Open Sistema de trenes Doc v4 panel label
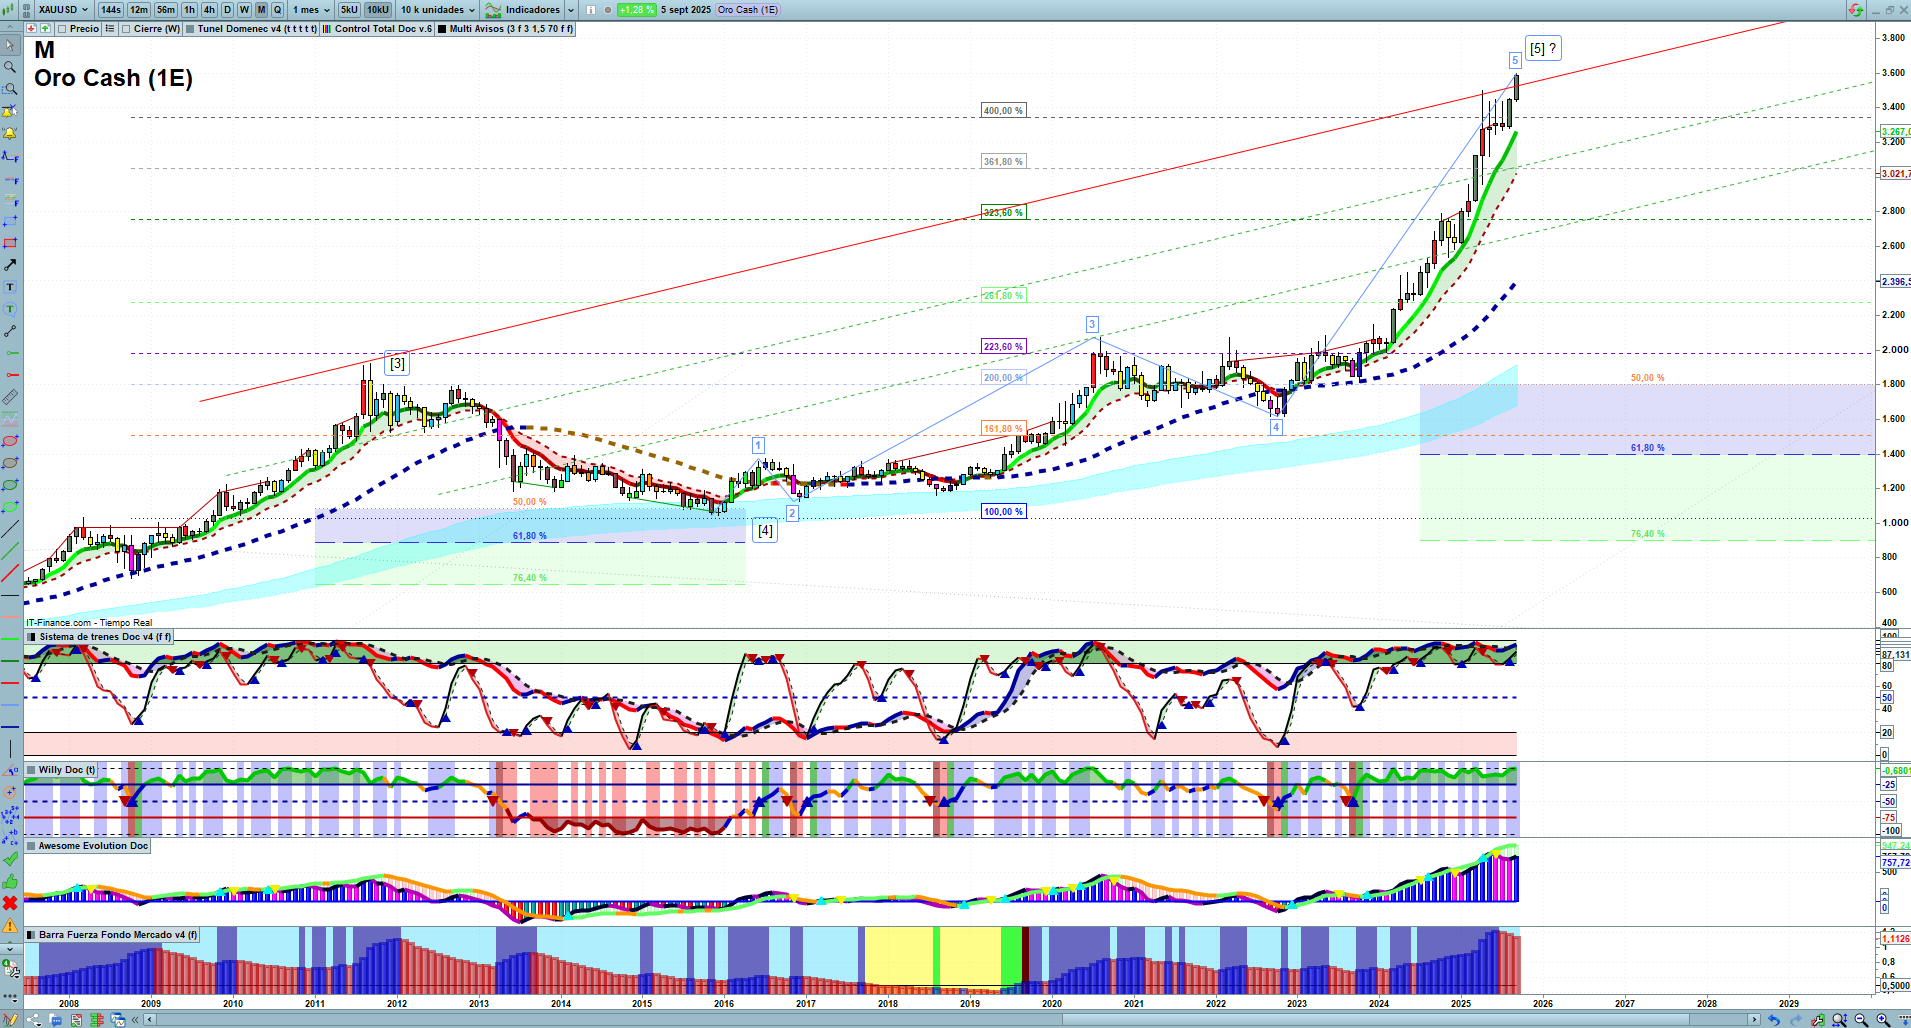This screenshot has height=1028, width=1911. click(x=97, y=637)
